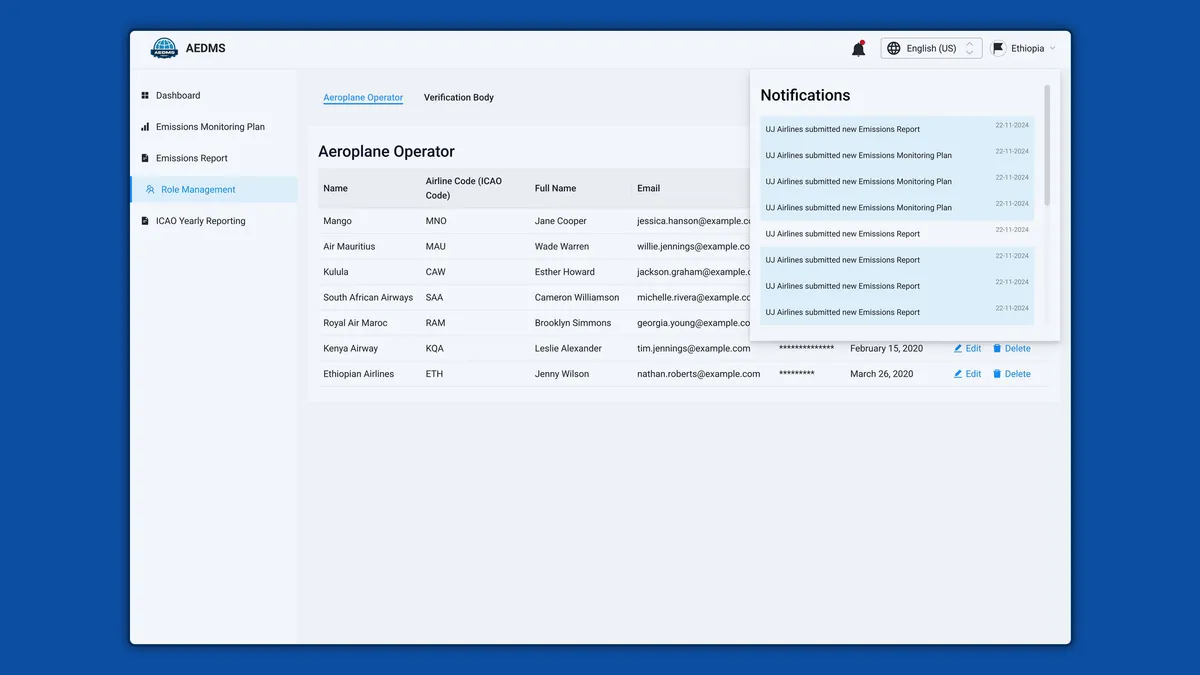The image size is (1200, 675).
Task: Open the English (US) language dropdown
Action: tap(931, 48)
